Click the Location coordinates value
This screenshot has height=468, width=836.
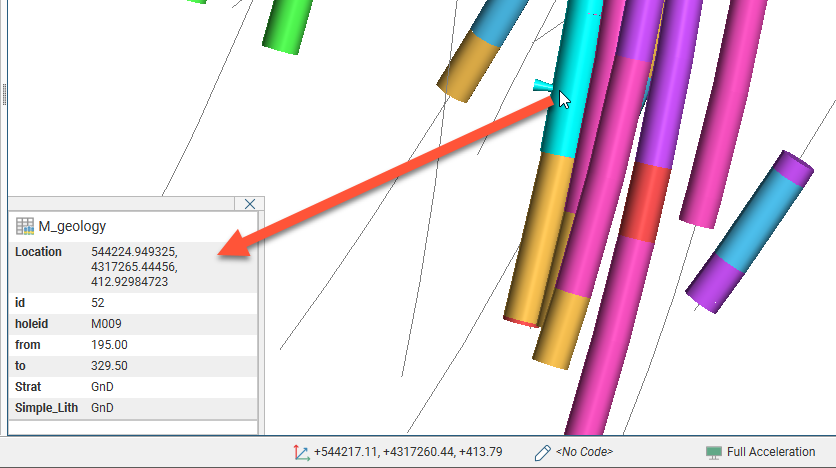(134, 267)
